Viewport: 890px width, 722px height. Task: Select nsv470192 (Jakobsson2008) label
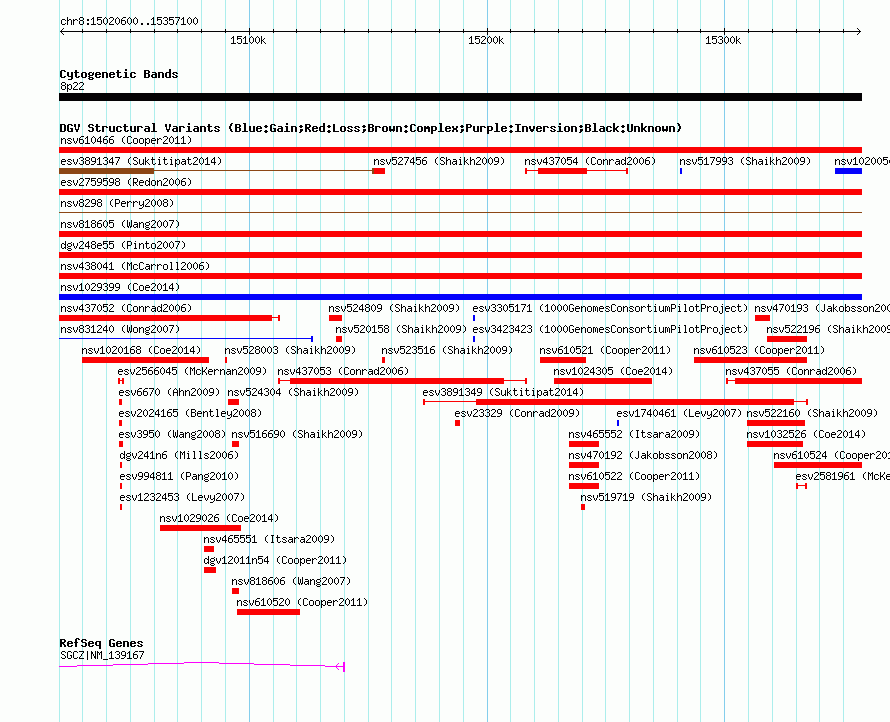(x=643, y=455)
